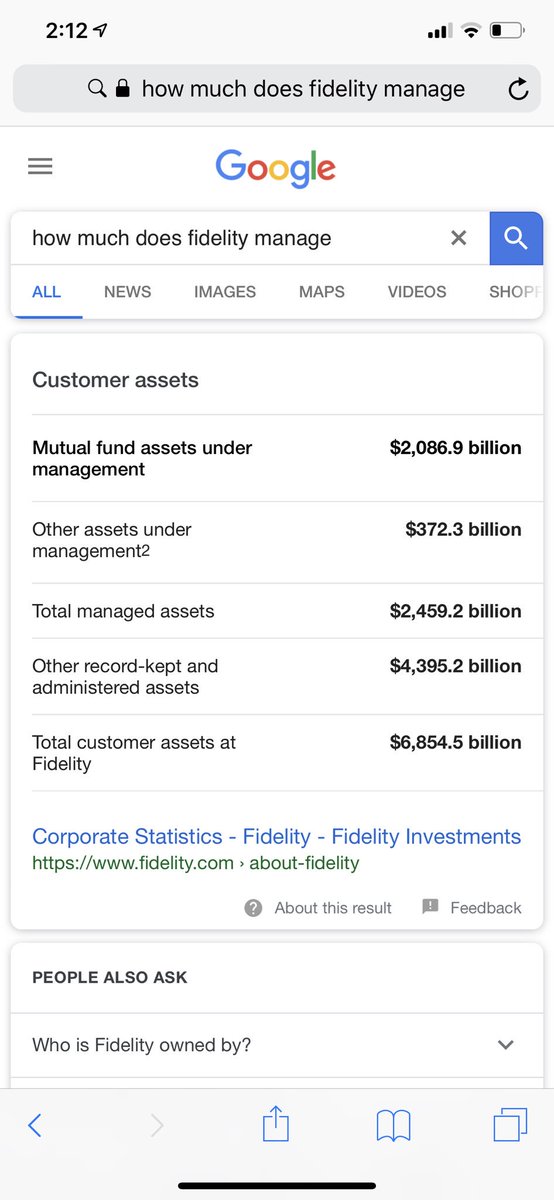This screenshot has width=554, height=1200.
Task: Tap the Safari address bar URL text
Action: (303, 89)
